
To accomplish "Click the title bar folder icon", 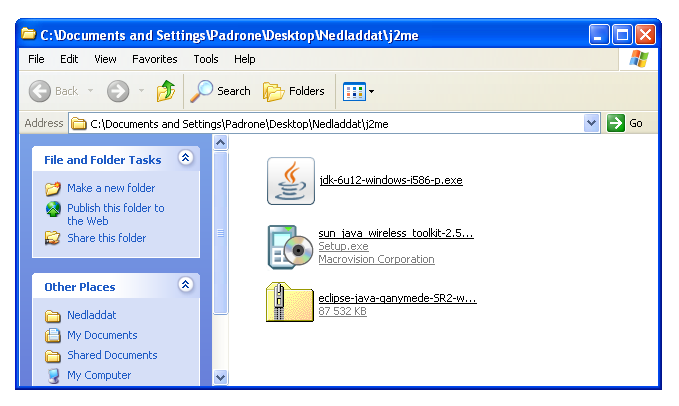I will click(29, 33).
